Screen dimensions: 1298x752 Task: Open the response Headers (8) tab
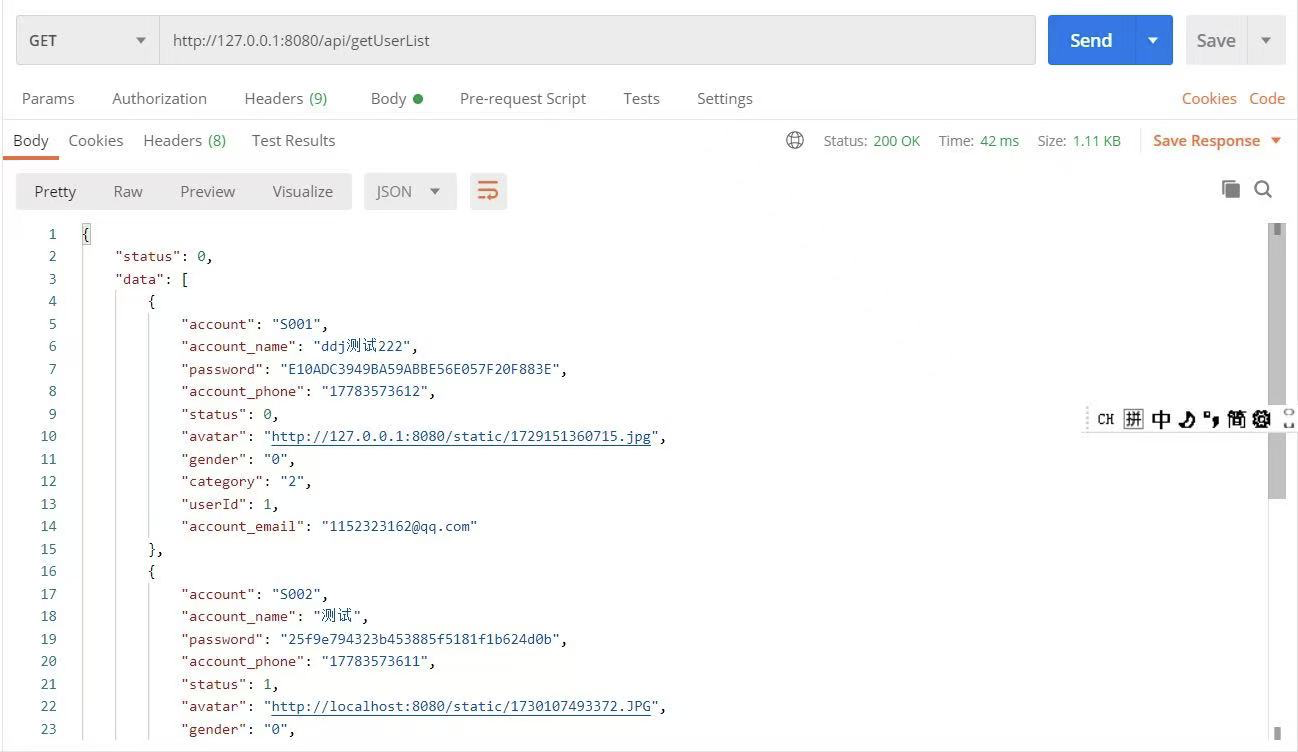point(184,140)
